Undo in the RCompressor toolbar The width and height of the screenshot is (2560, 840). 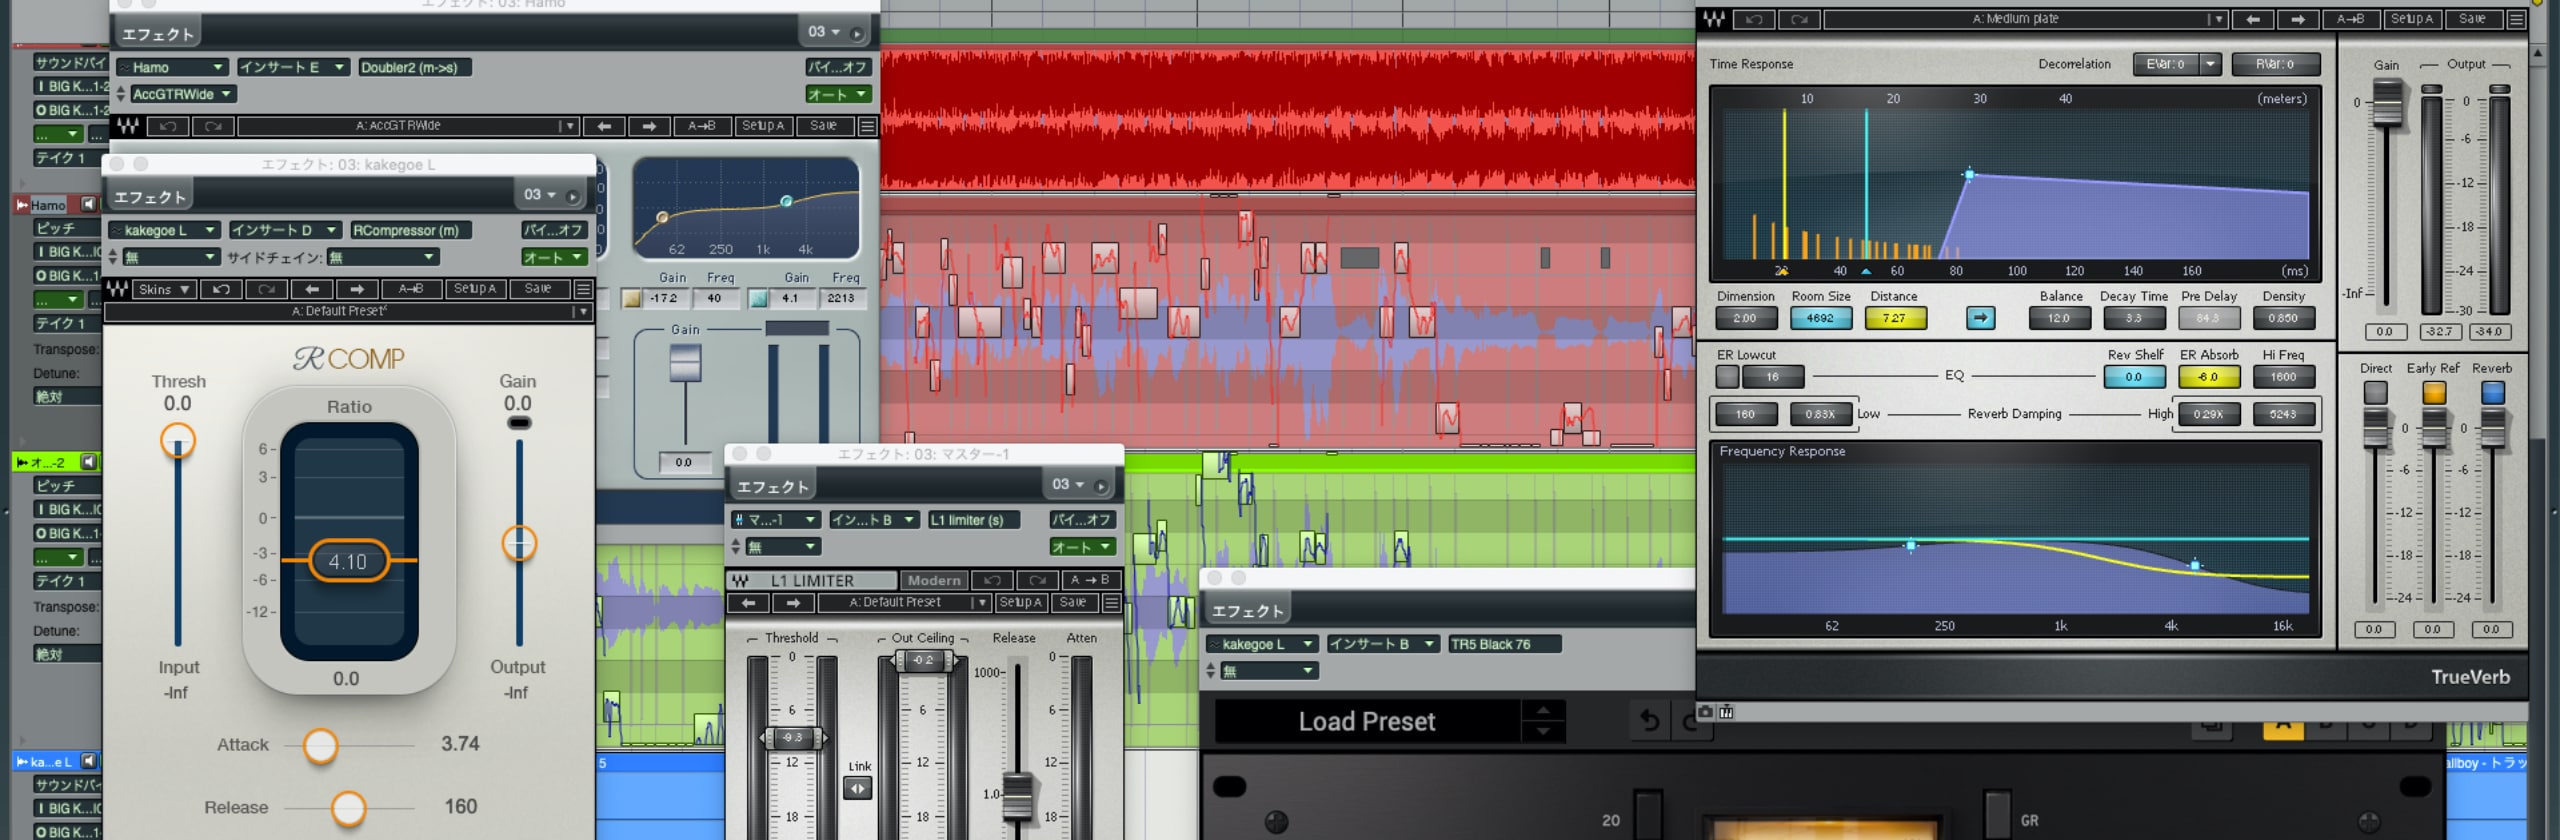point(221,289)
